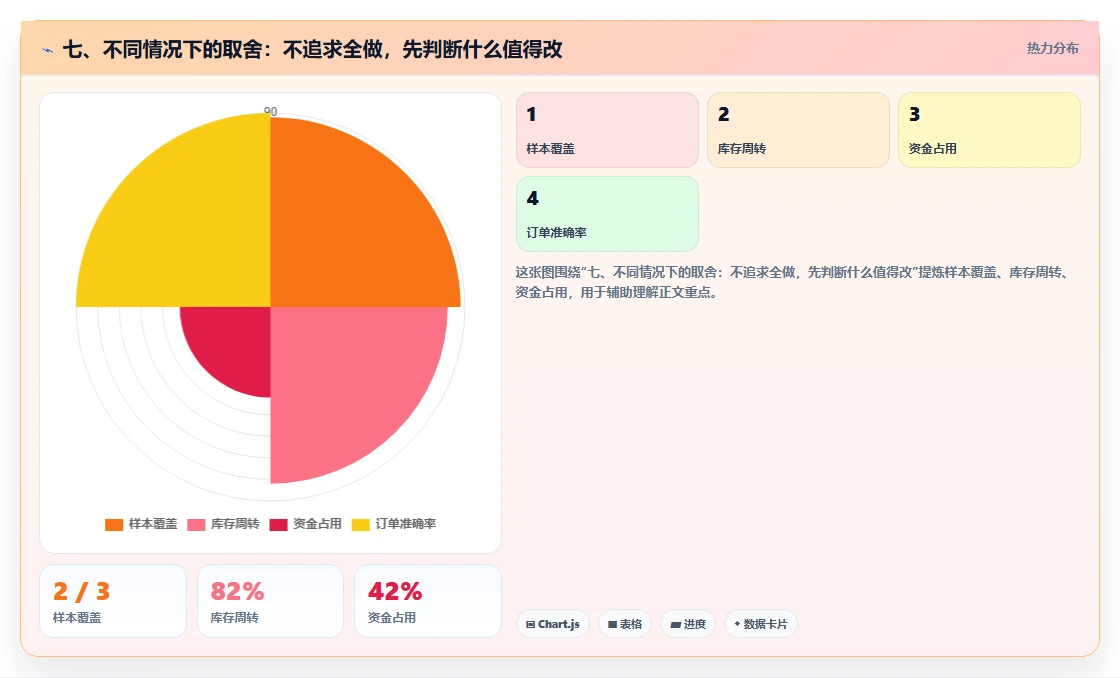Click the 样本覆盖 legend label text

pyautogui.click(x=153, y=524)
